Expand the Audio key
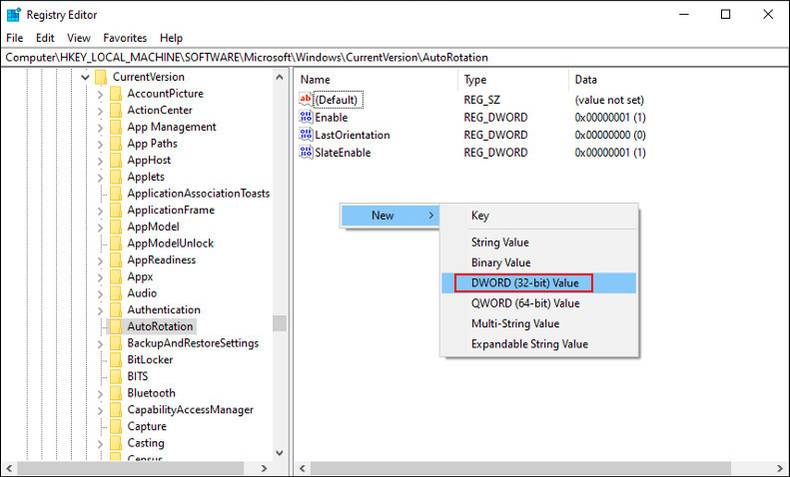This screenshot has height=477, width=790. (x=100, y=294)
